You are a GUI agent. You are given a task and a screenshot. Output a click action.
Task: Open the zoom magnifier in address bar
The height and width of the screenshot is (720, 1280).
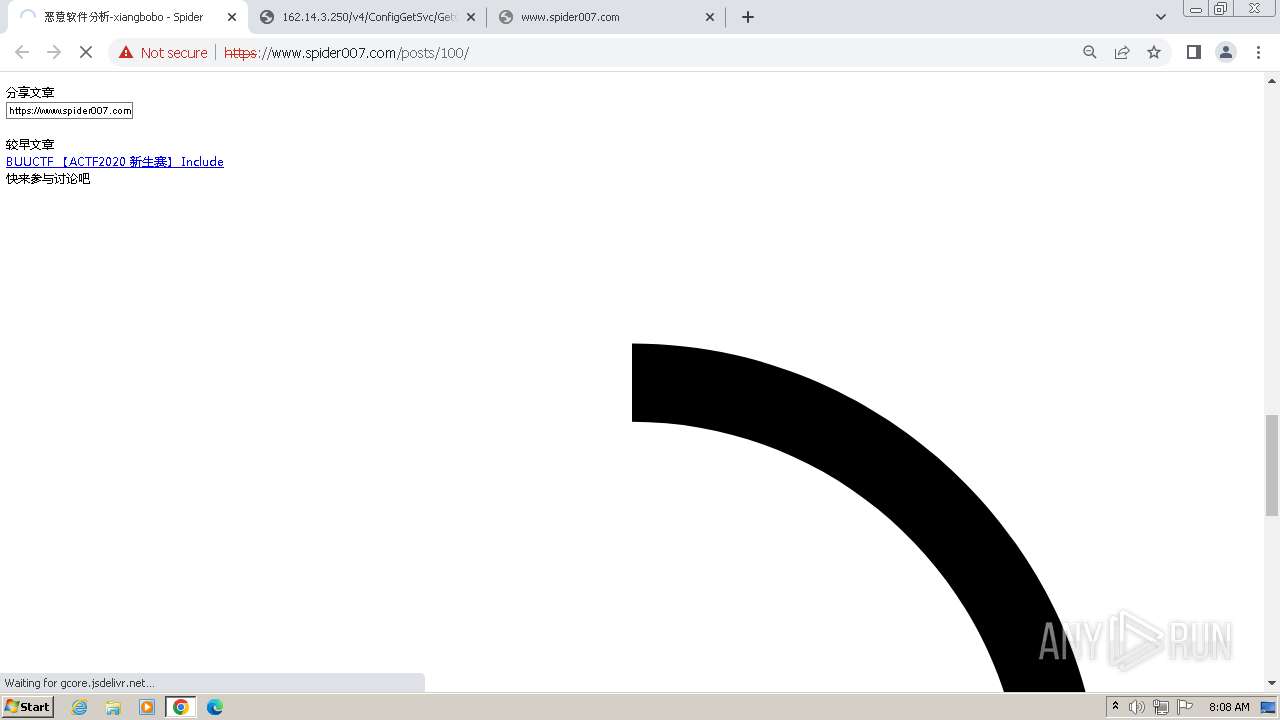1090,52
